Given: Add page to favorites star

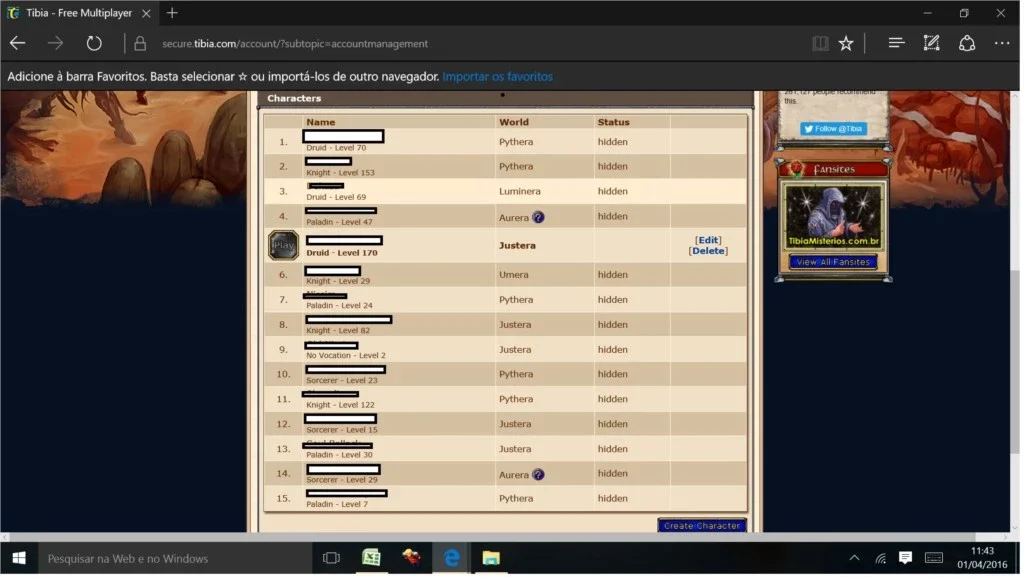Looking at the screenshot, I should coord(846,44).
